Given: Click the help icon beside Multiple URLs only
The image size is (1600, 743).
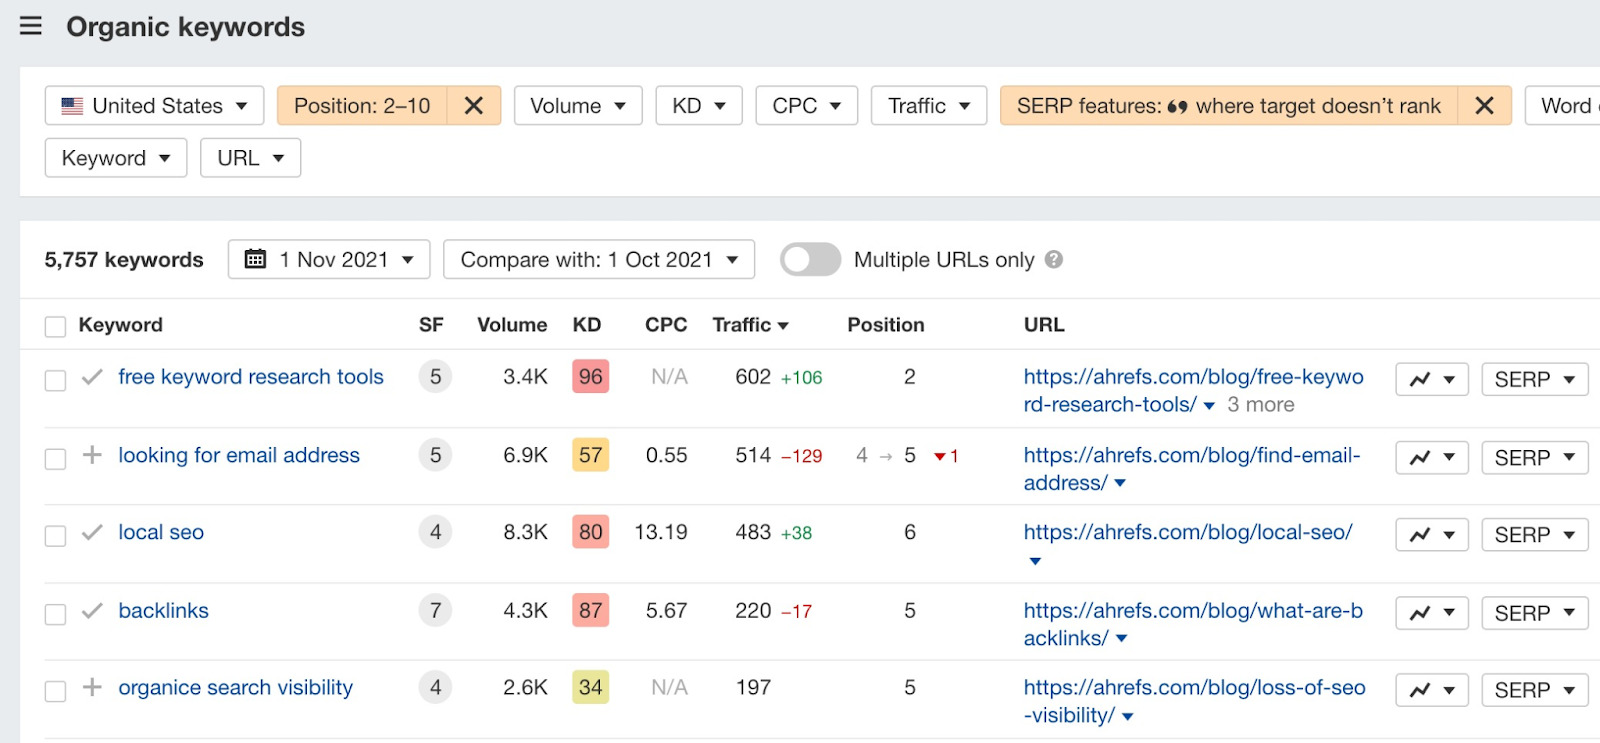Looking at the screenshot, I should 1053,260.
